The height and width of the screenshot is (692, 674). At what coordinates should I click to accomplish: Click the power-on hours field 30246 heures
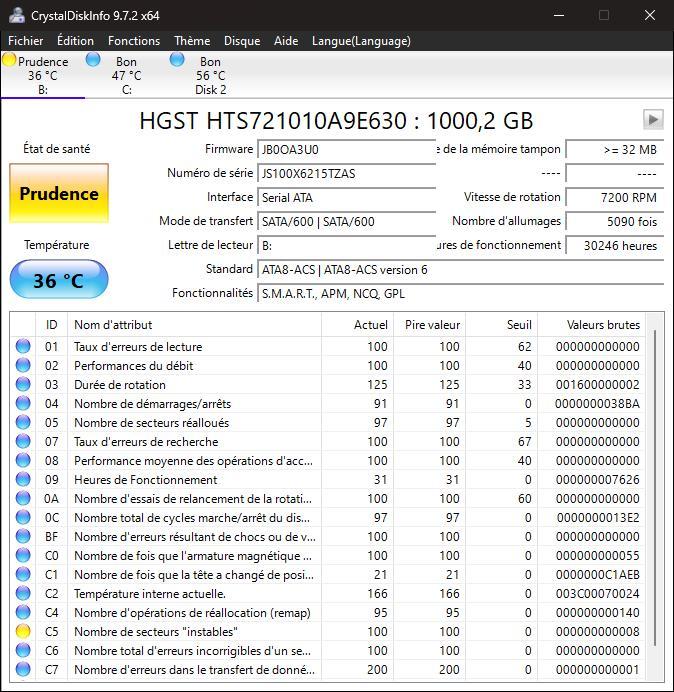614,245
